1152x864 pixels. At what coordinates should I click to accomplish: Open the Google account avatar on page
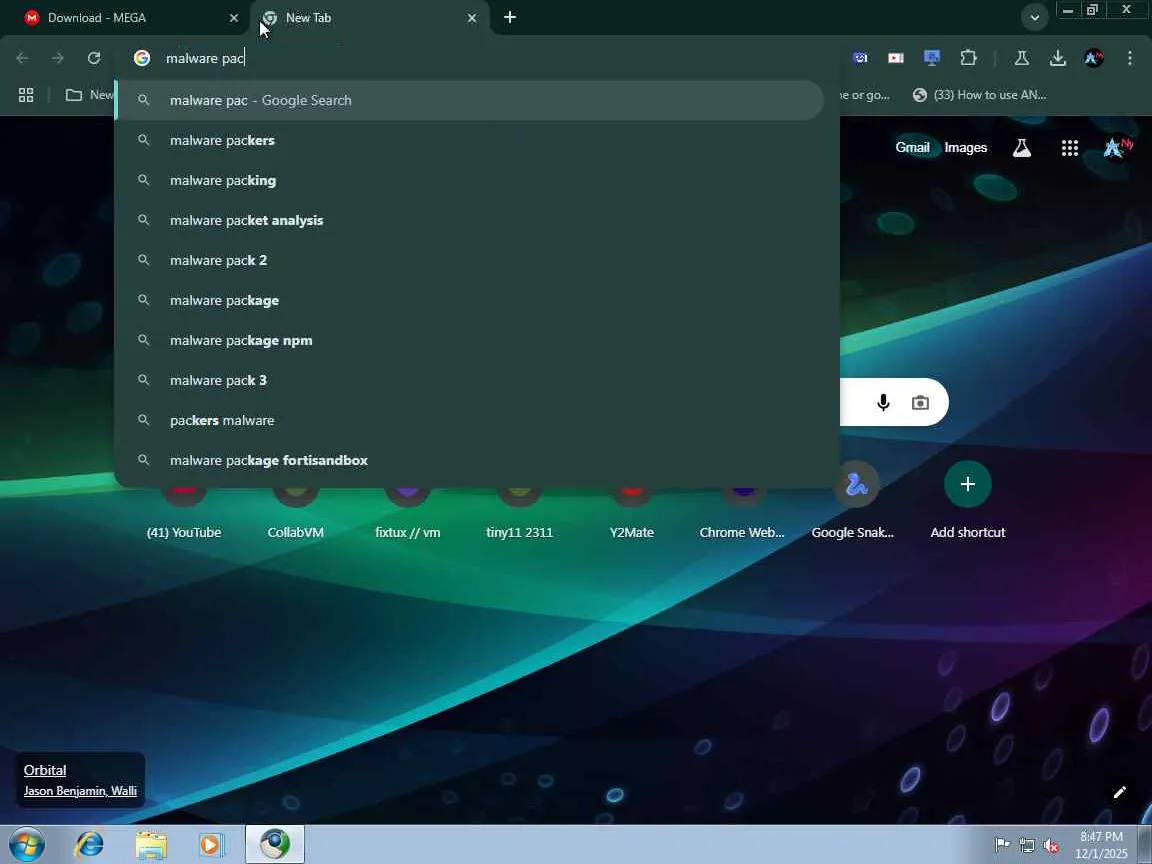click(1117, 148)
